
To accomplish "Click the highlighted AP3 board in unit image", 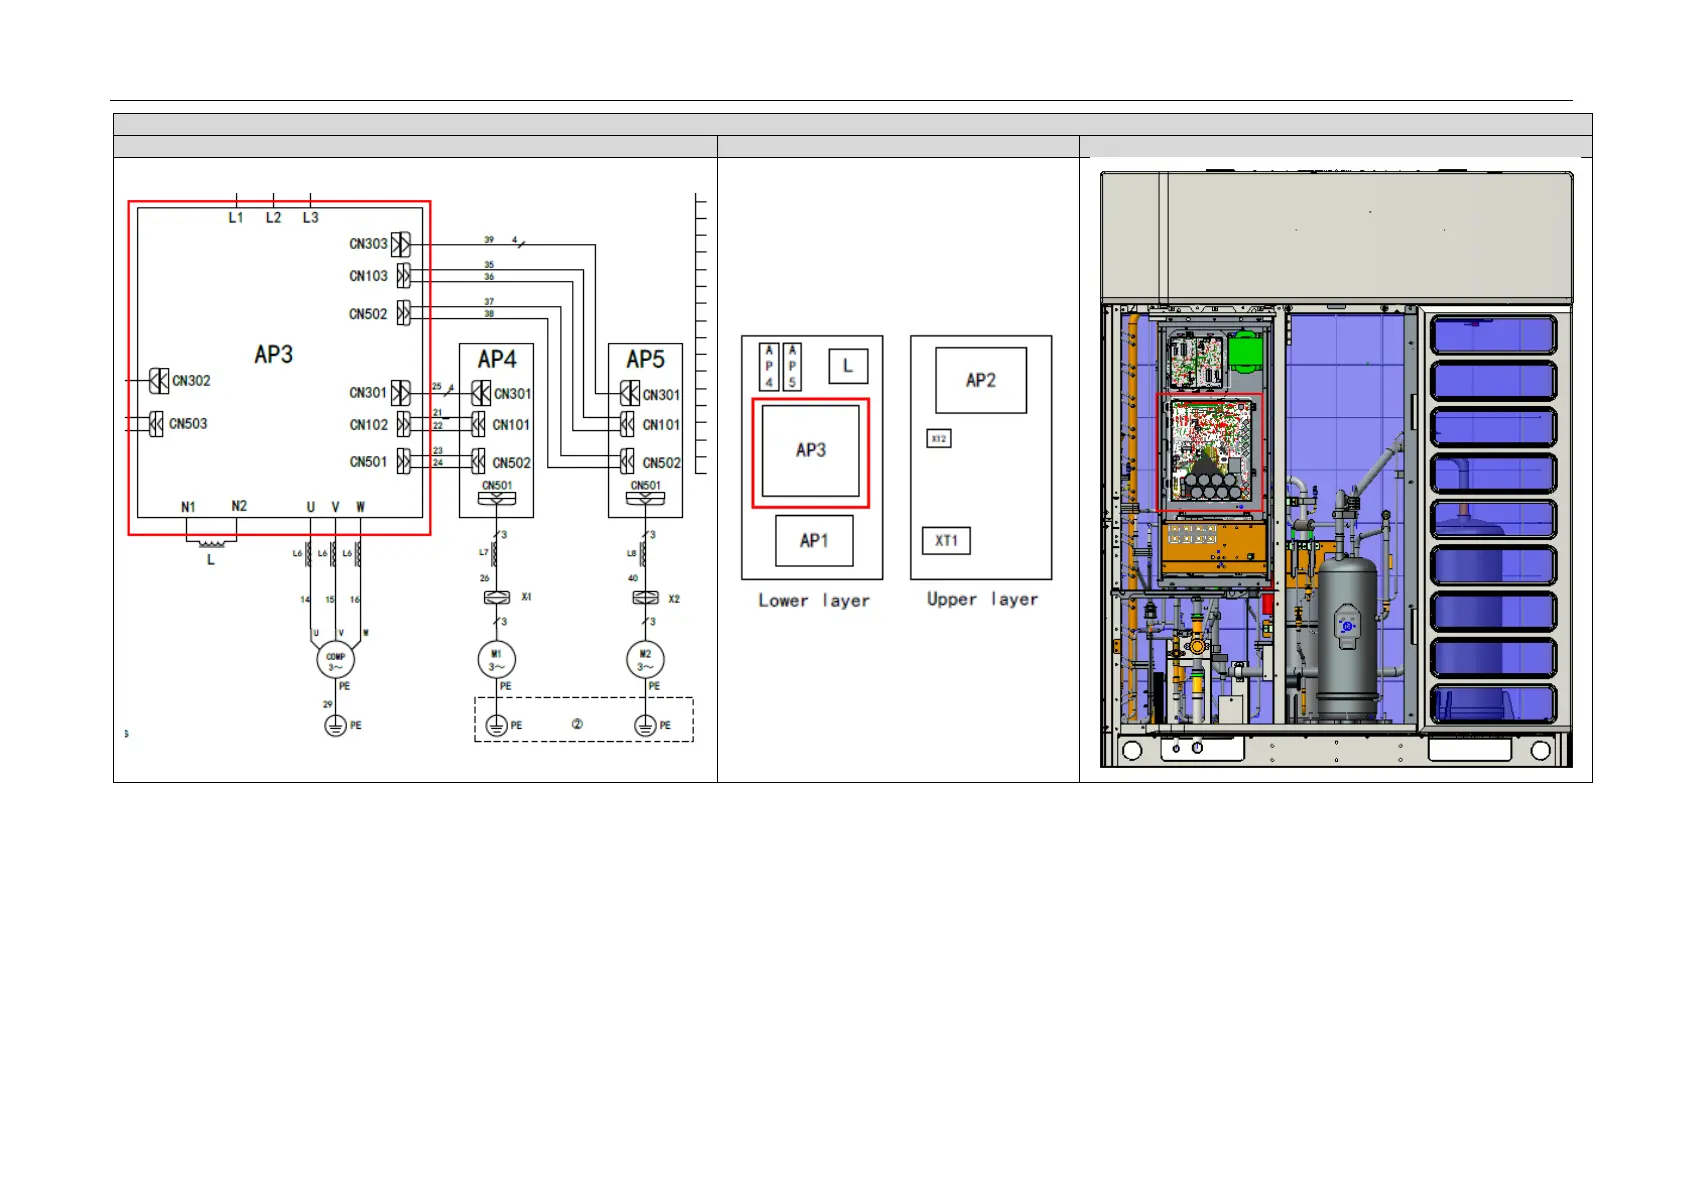I will click(x=1210, y=451).
